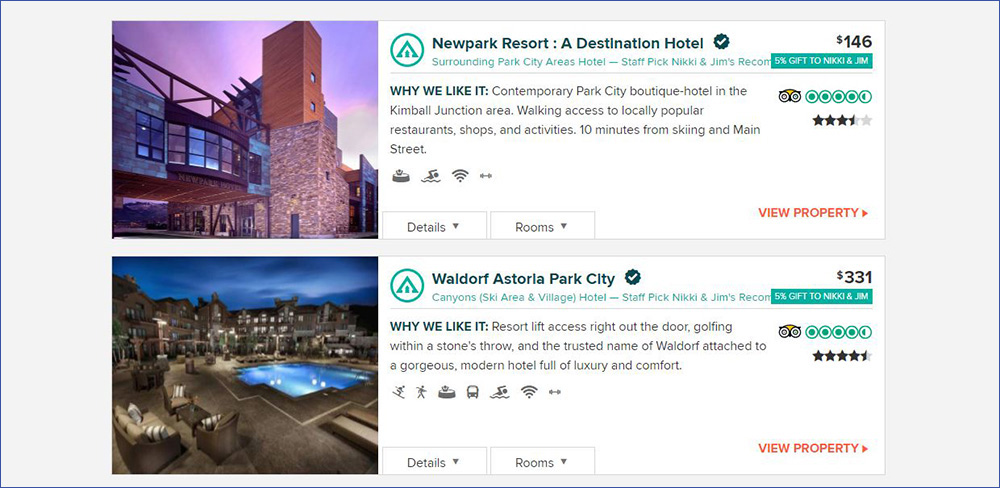Image resolution: width=1000 pixels, height=488 pixels.
Task: Expand Details for Newpark Resort
Action: click(x=434, y=226)
